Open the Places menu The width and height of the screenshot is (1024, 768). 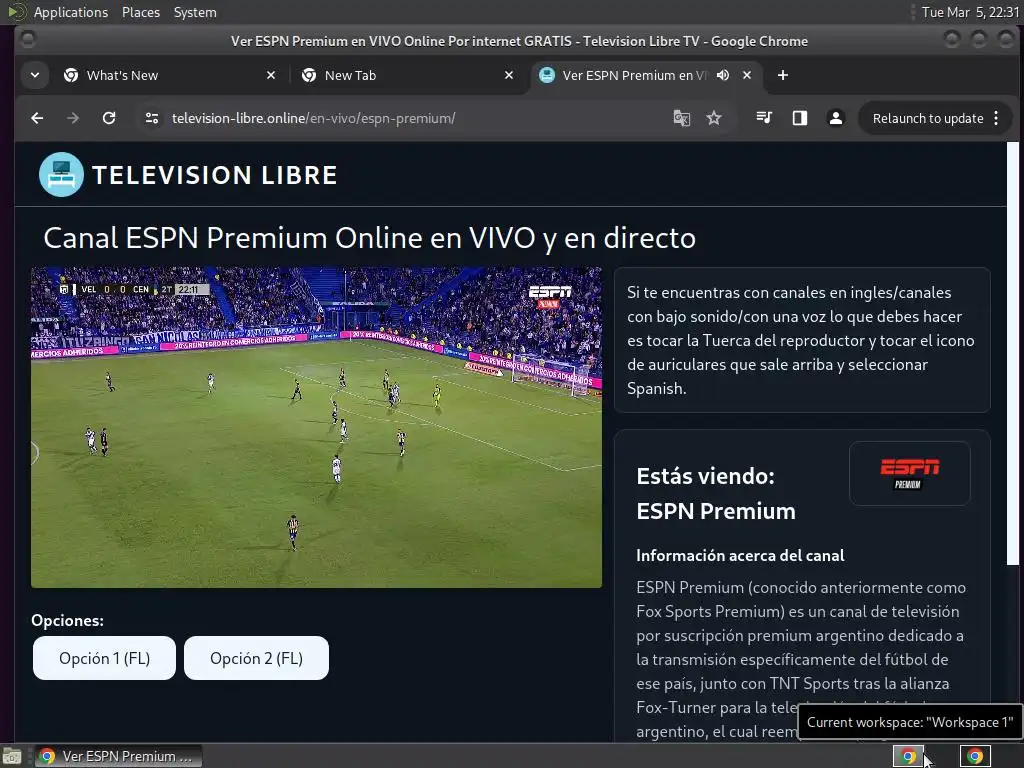click(x=140, y=12)
